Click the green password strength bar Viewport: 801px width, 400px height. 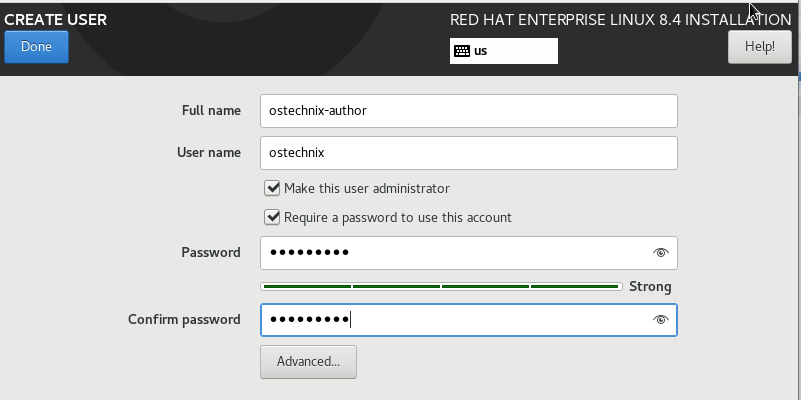(x=441, y=287)
